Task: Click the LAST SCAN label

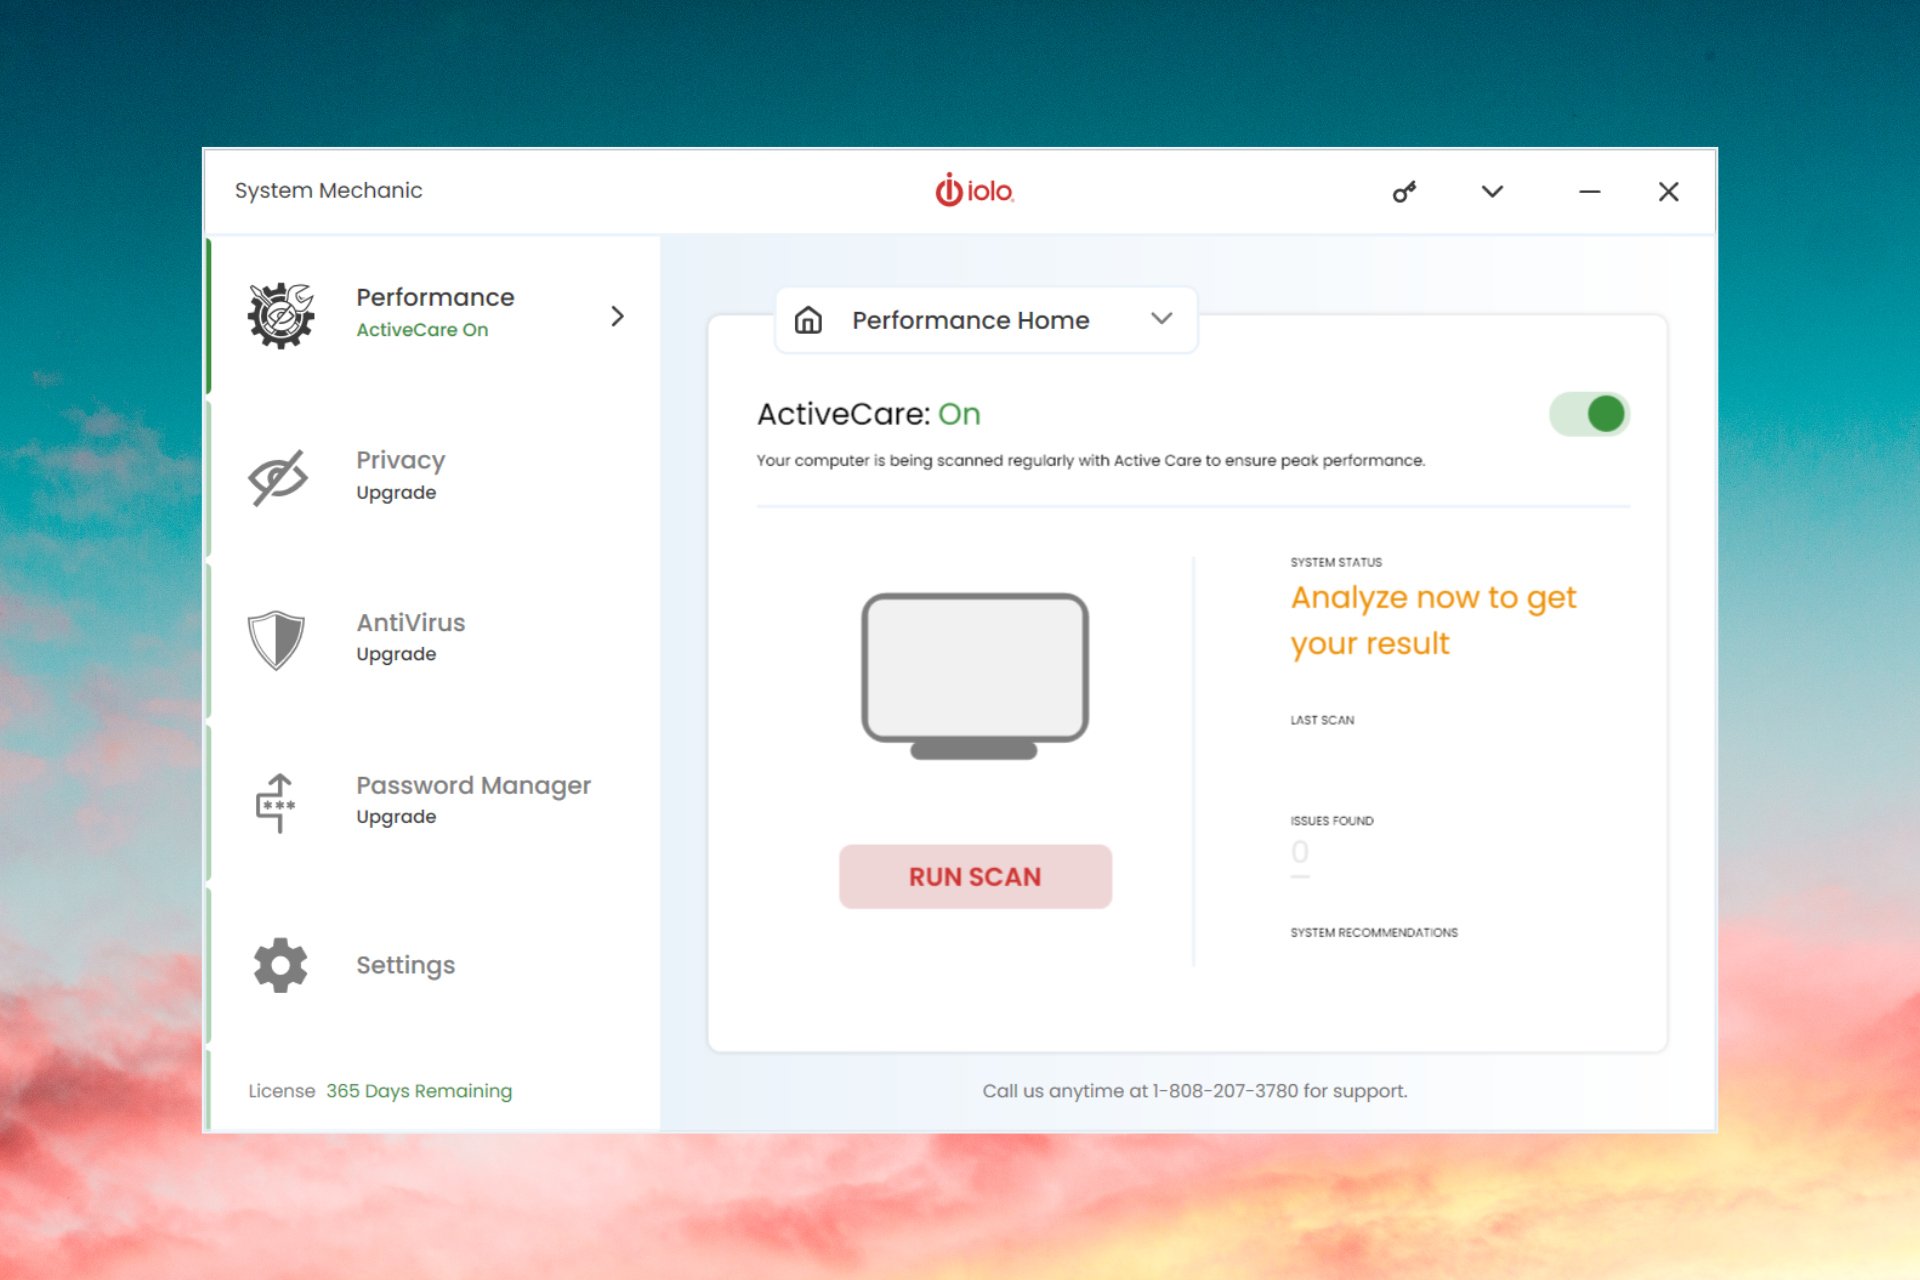Action: [1322, 720]
